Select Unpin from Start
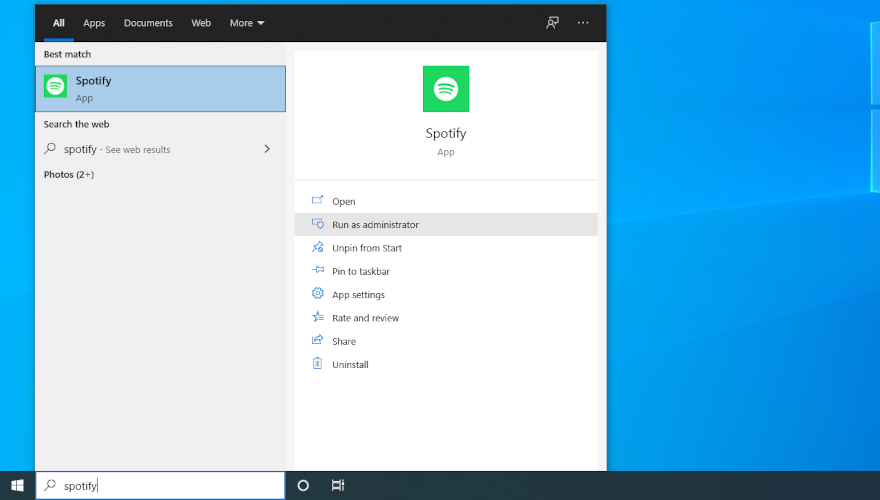 (446, 247)
